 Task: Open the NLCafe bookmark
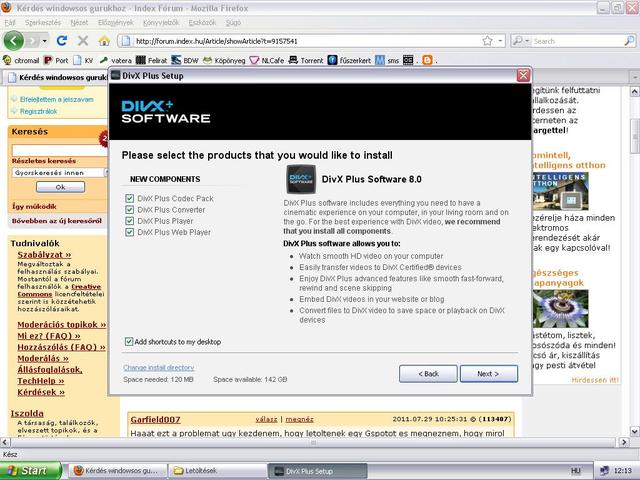[267, 60]
